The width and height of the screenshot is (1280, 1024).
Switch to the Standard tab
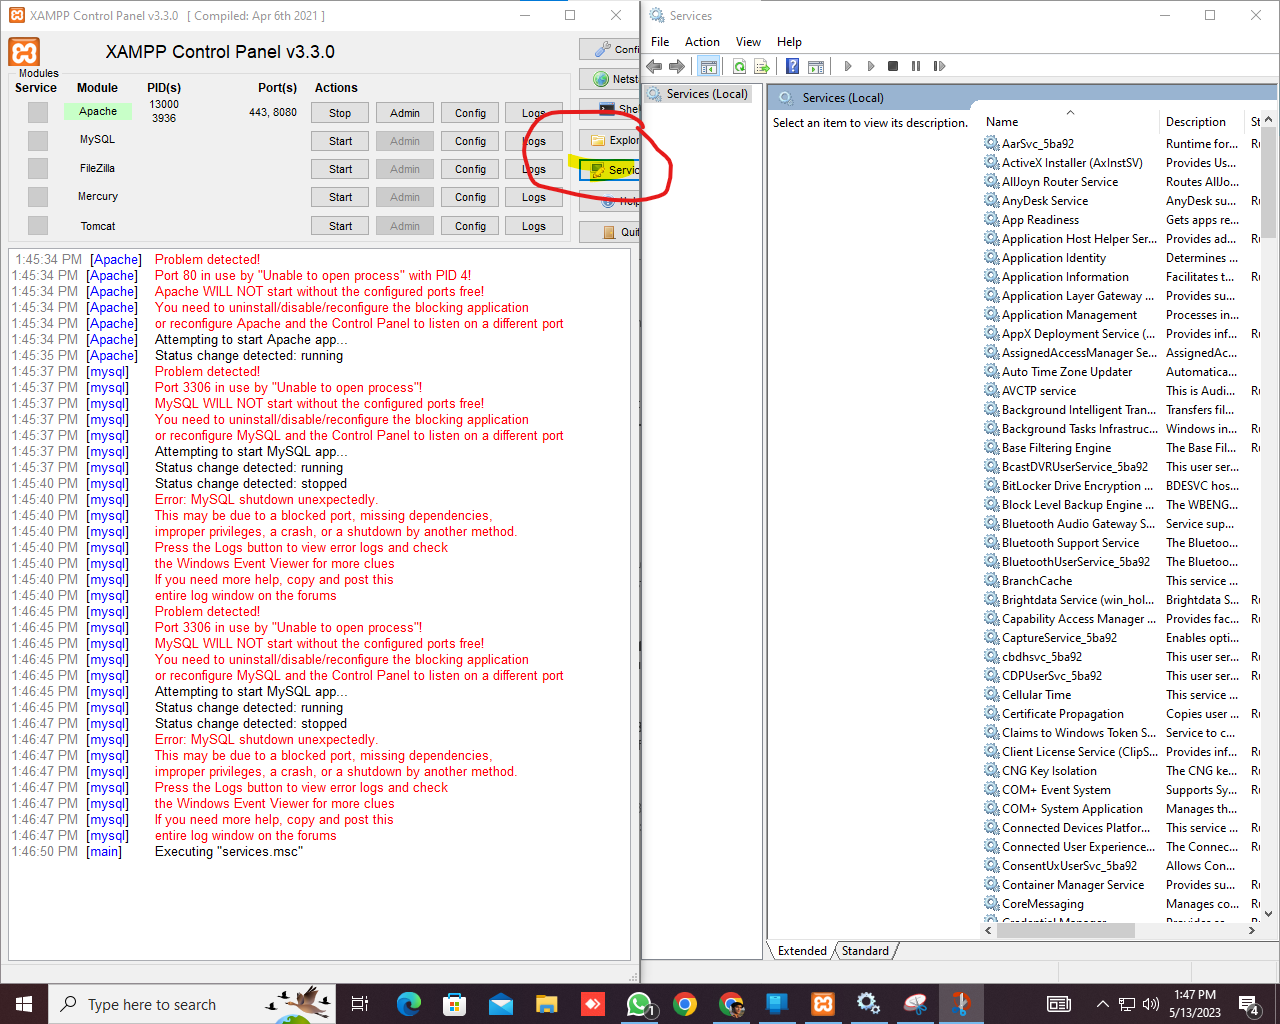(864, 950)
